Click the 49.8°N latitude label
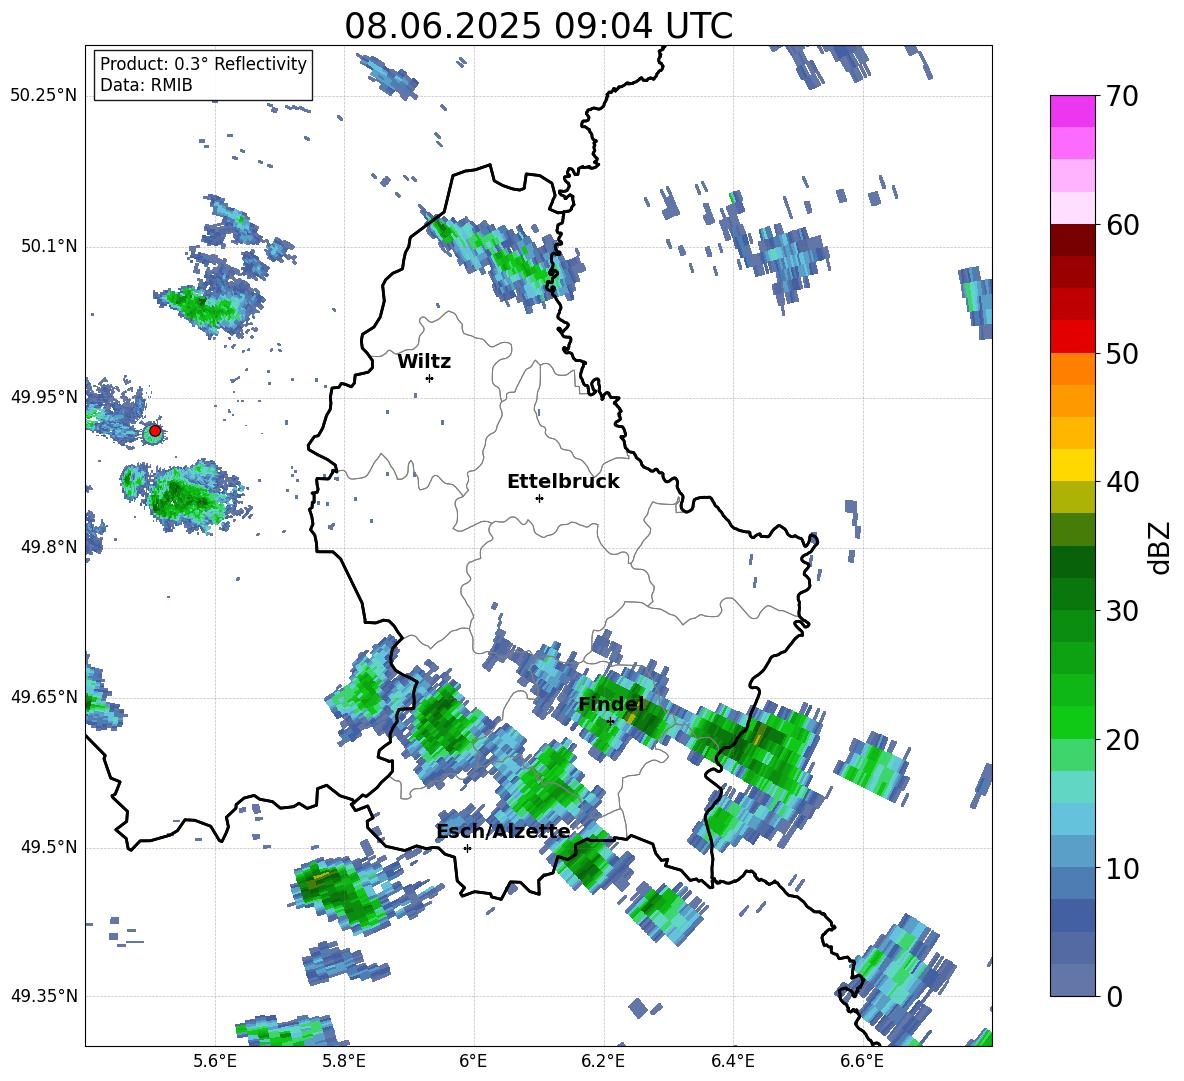The height and width of the screenshot is (1081, 1184). 48,547
